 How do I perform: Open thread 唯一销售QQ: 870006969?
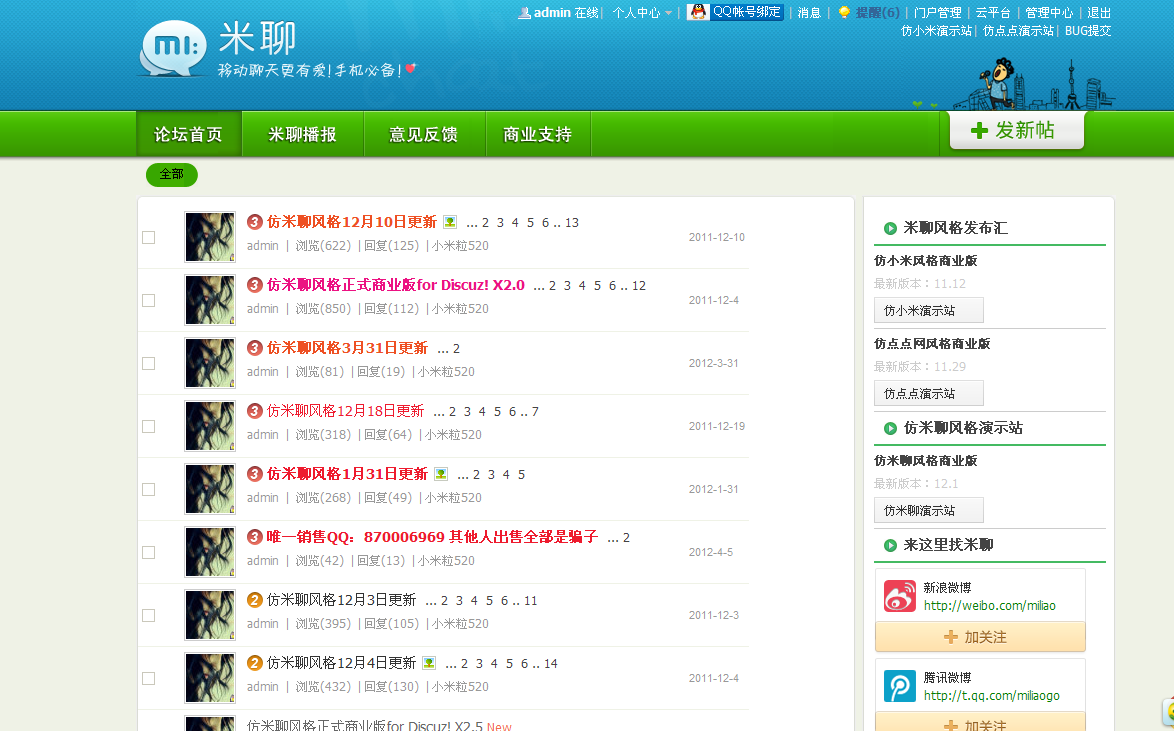pyautogui.click(x=432, y=537)
